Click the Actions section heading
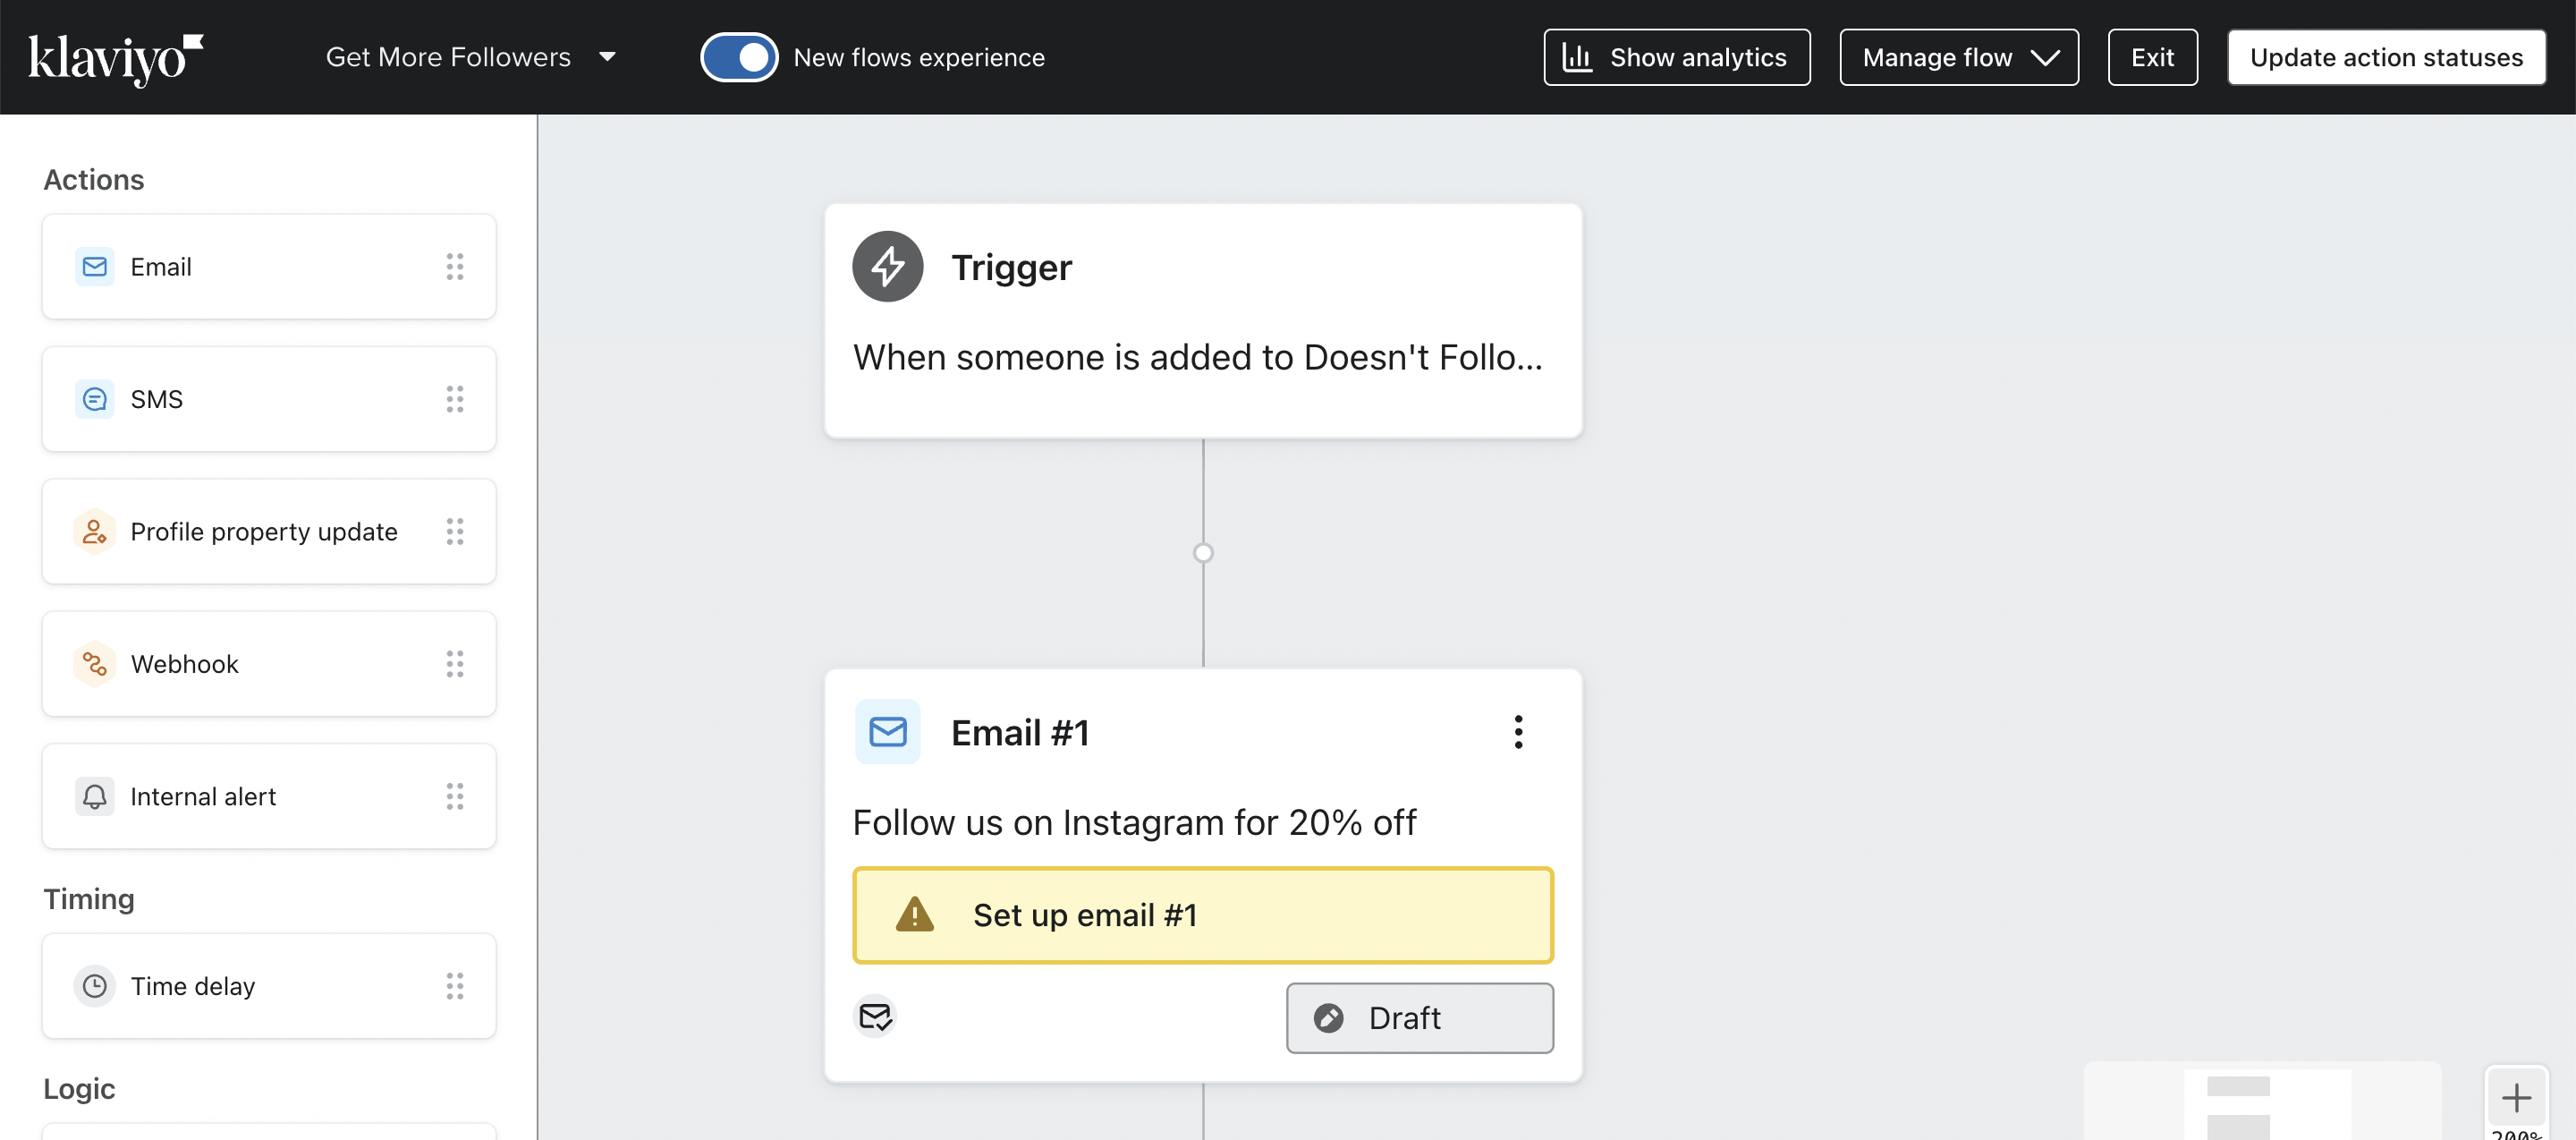2576x1140 pixels. 93,179
